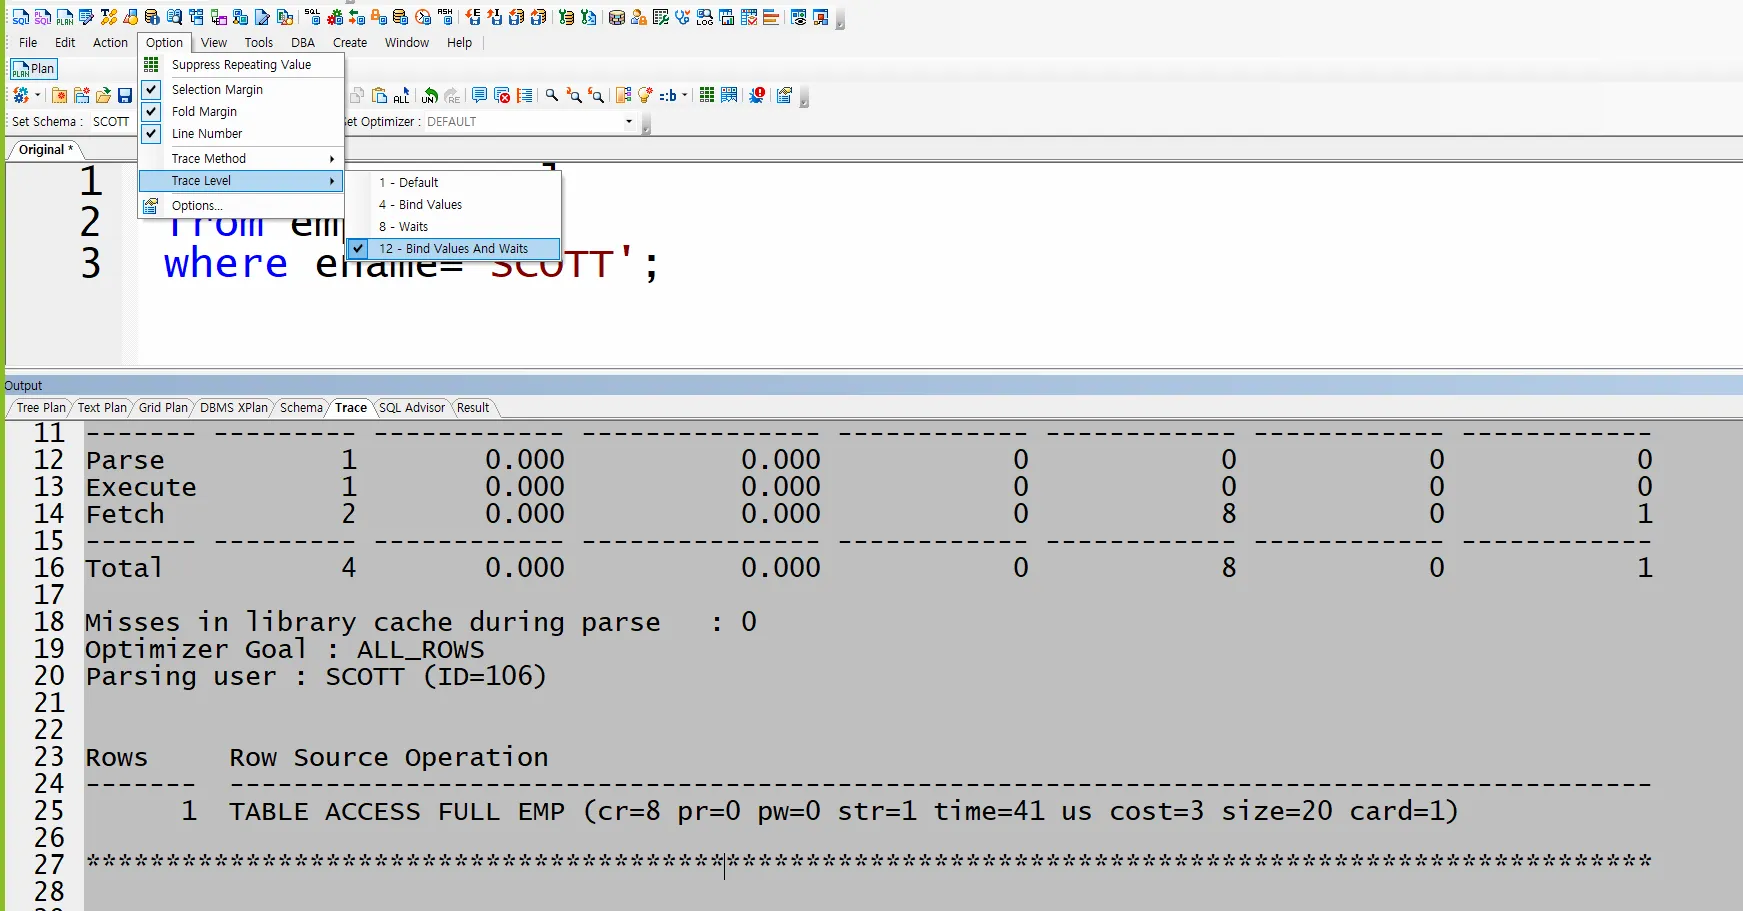The height and width of the screenshot is (911, 1743).
Task: Switch to the Result tab
Action: pyautogui.click(x=473, y=408)
